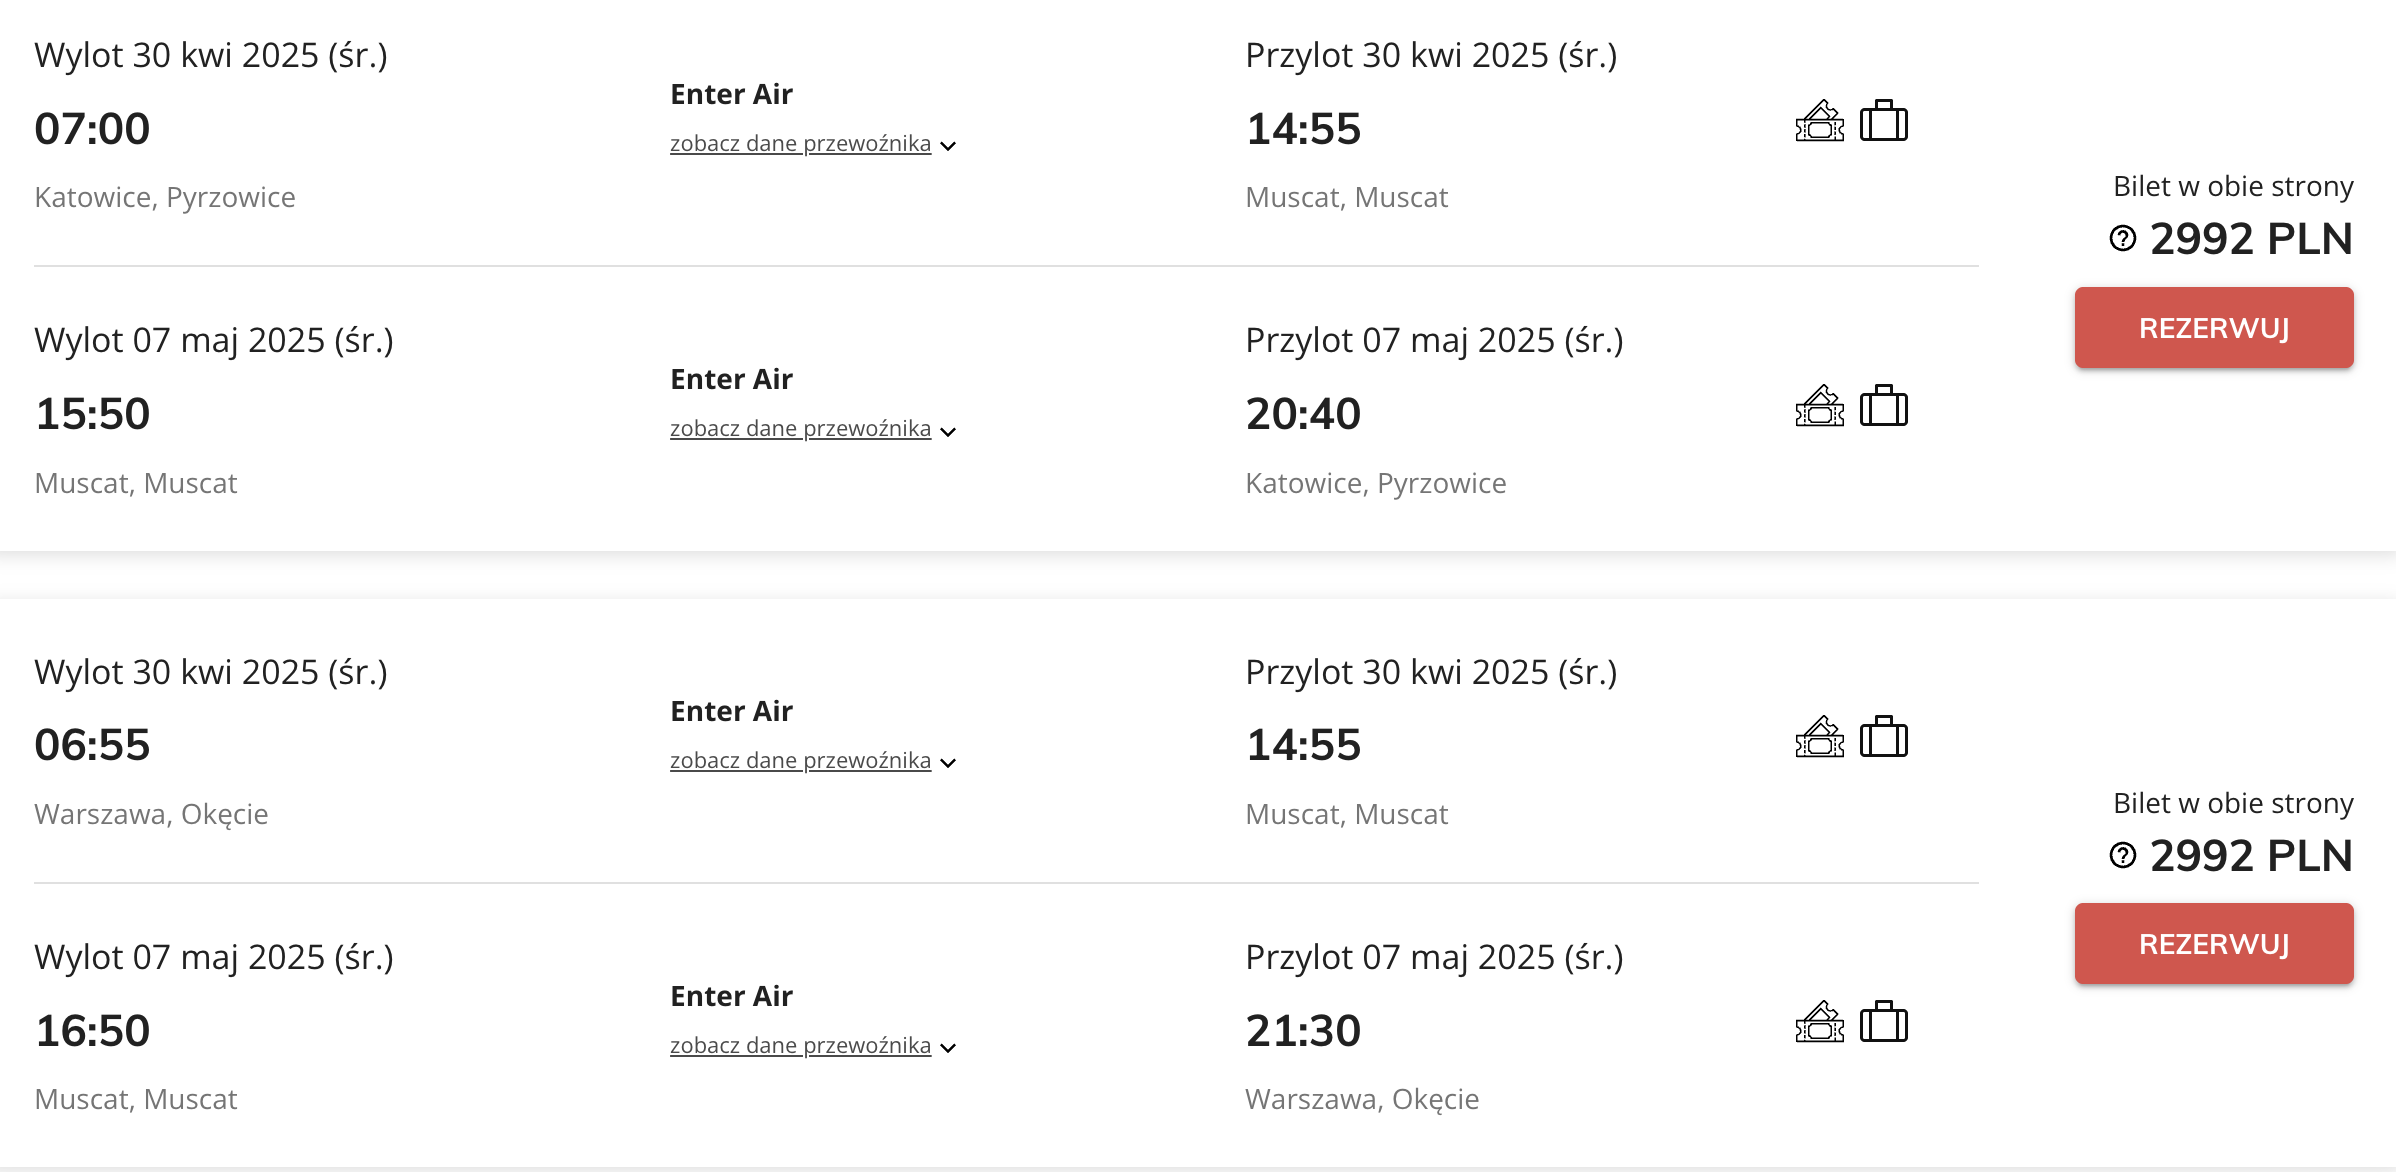Click hand baggage icon for Katowice 07:00 flight
This screenshot has width=2396, height=1172.
tap(1819, 122)
